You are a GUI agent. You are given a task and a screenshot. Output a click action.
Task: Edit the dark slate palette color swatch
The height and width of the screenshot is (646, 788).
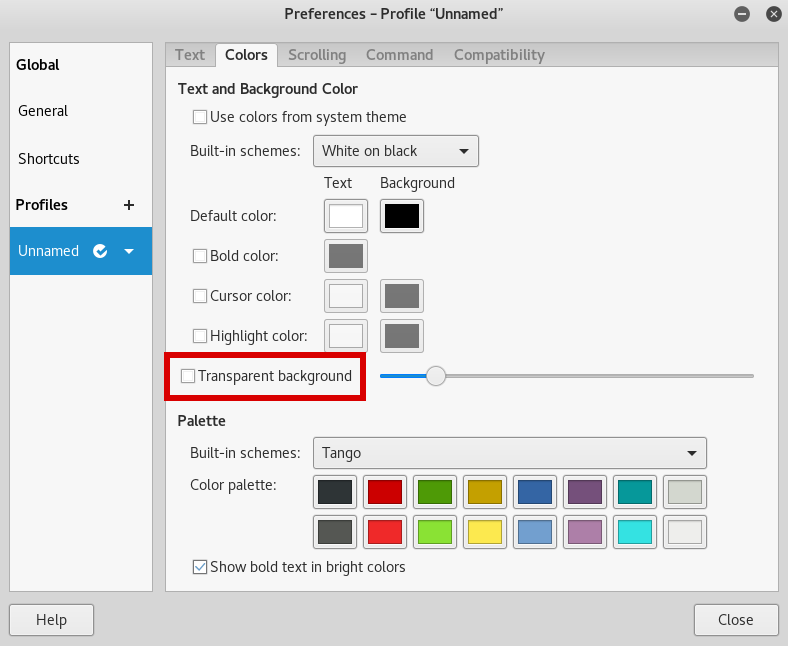tap(335, 492)
